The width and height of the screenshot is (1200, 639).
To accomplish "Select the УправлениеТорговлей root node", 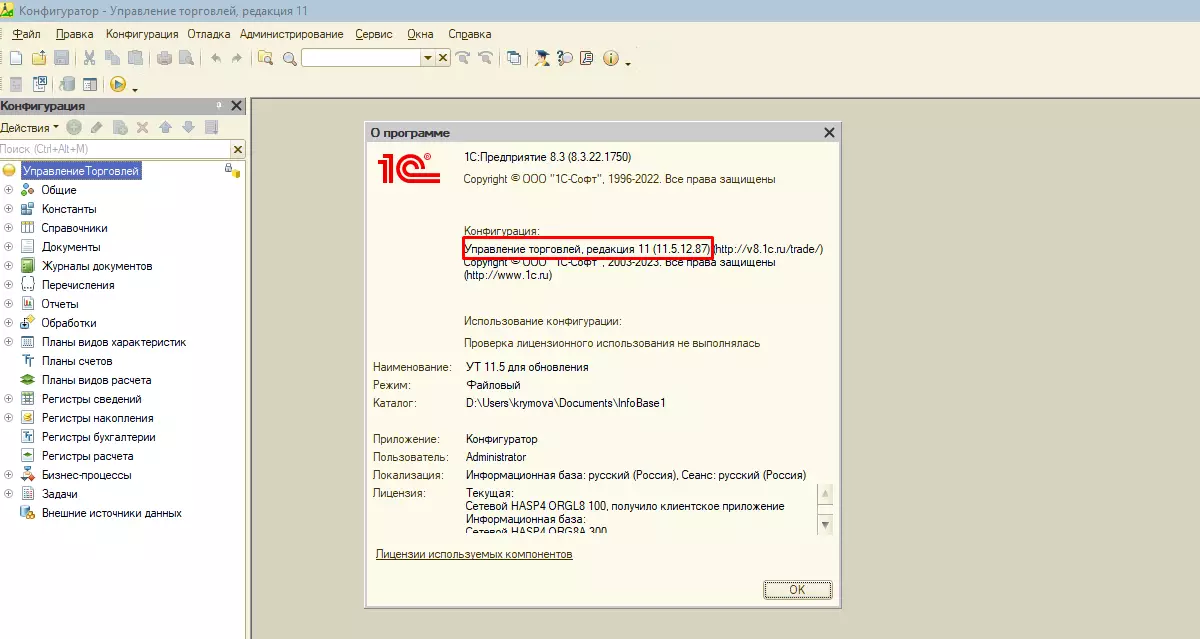I will pos(81,171).
